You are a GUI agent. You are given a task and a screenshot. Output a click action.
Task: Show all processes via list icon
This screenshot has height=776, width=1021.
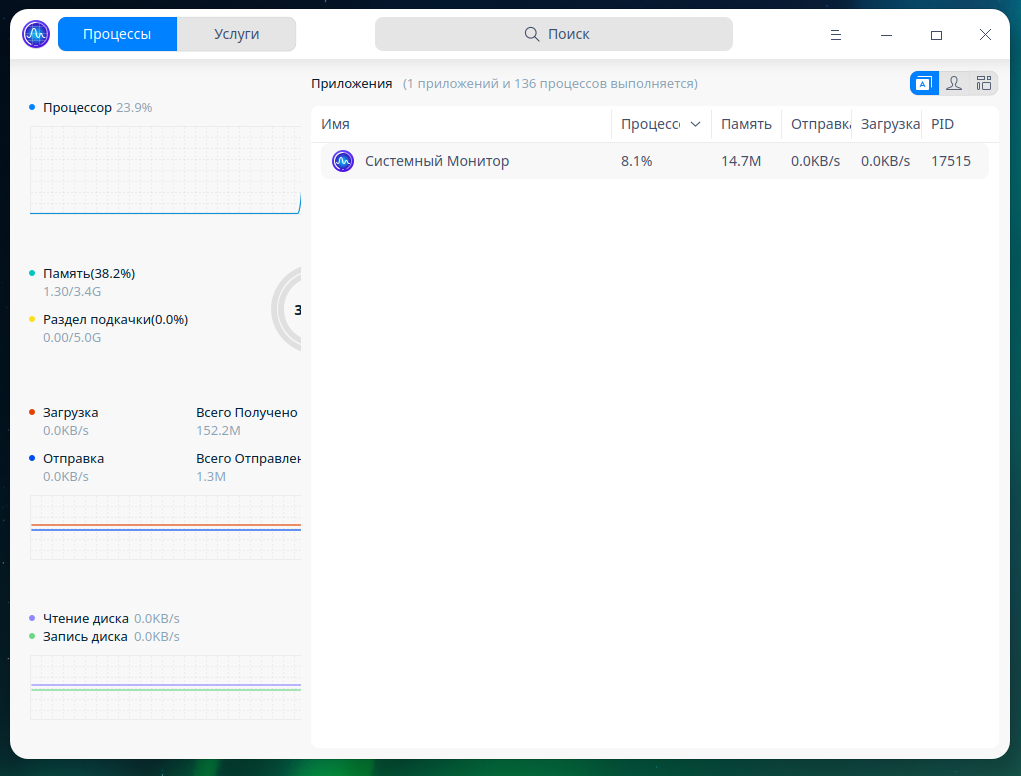click(x=984, y=84)
